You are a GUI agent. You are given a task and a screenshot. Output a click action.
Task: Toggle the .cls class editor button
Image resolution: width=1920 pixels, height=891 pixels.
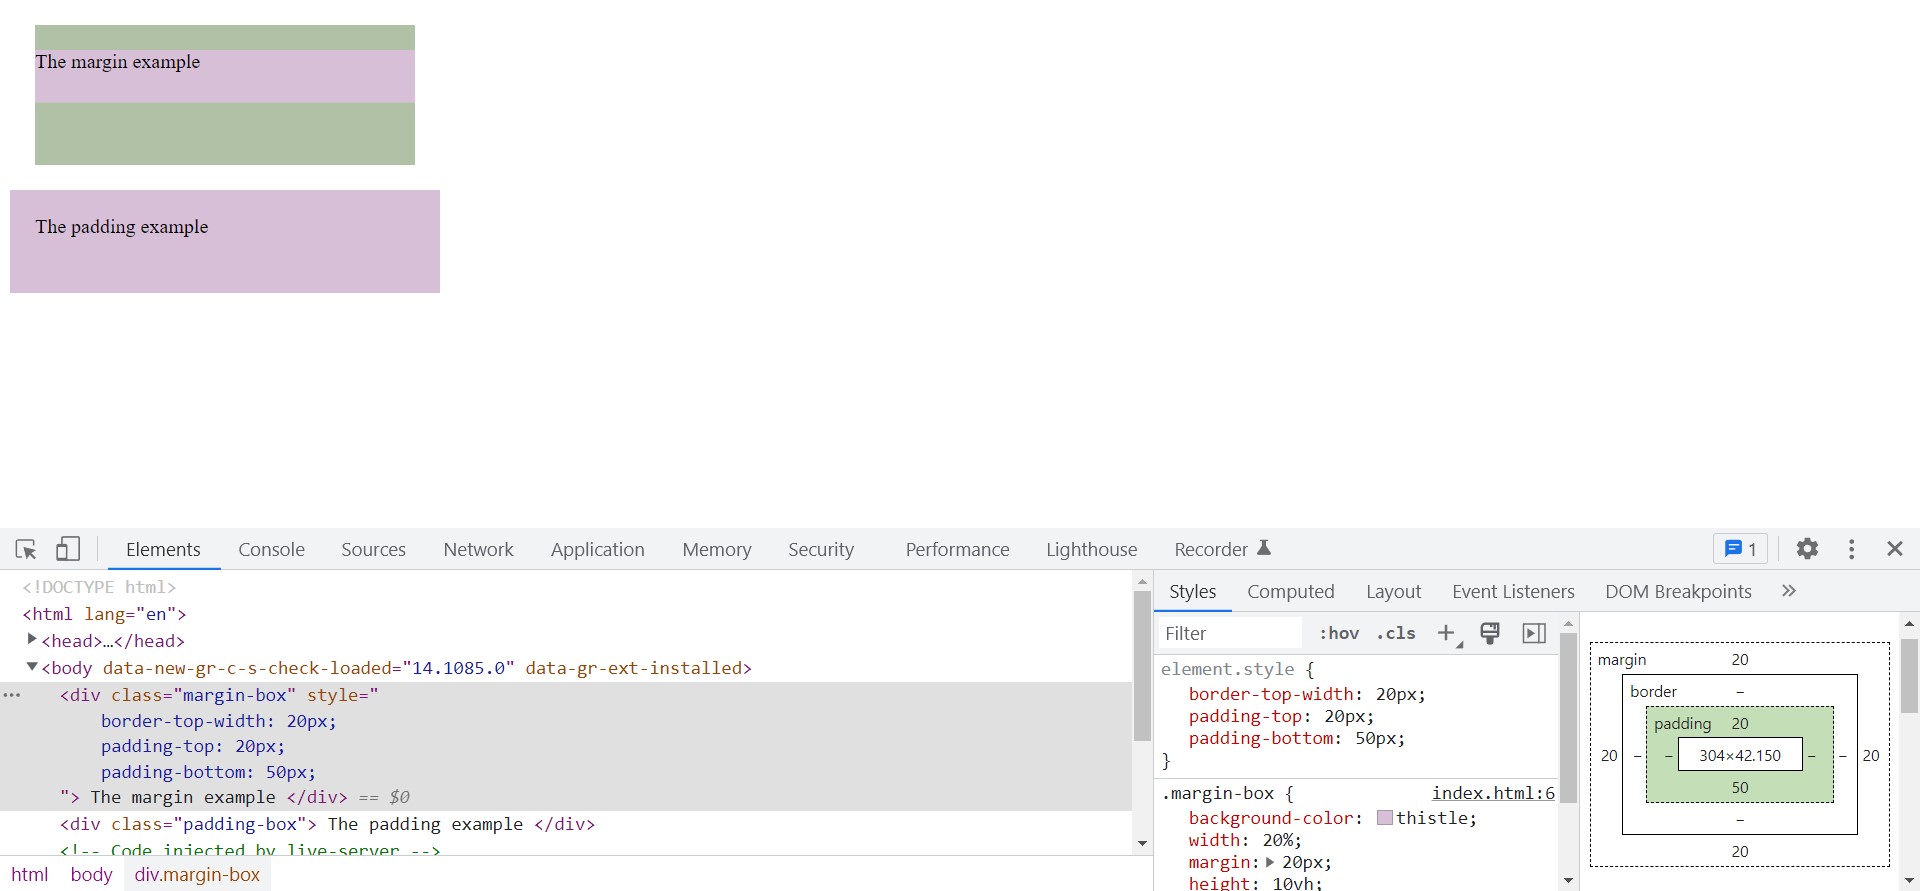click(1396, 633)
